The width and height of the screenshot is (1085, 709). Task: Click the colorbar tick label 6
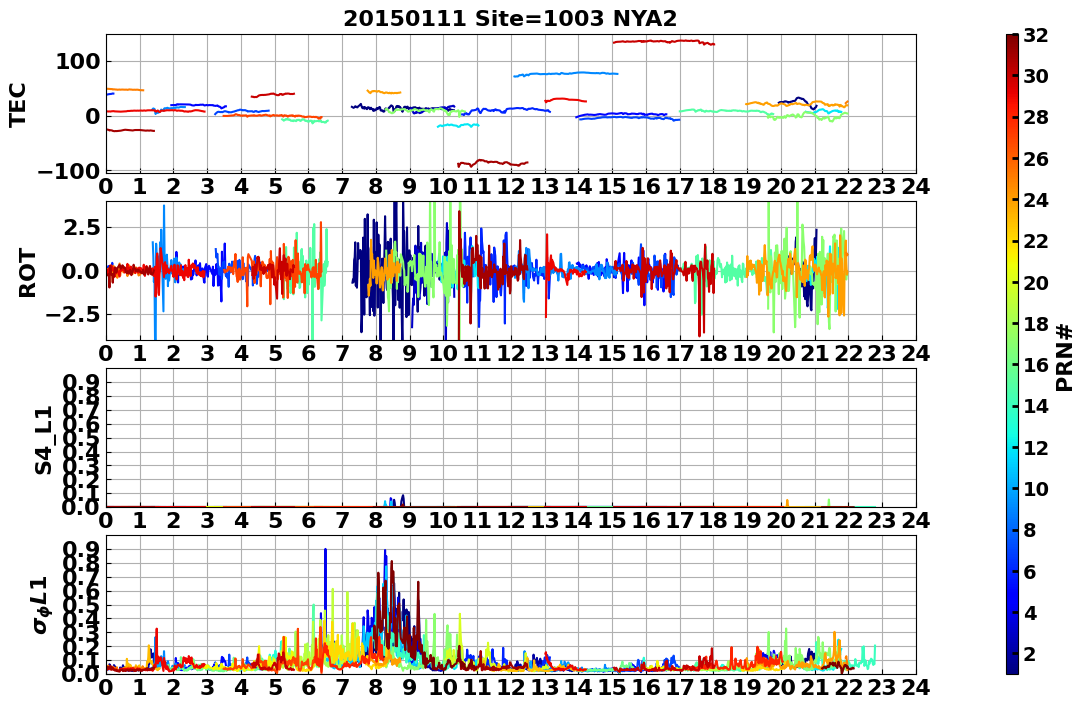[1029, 572]
